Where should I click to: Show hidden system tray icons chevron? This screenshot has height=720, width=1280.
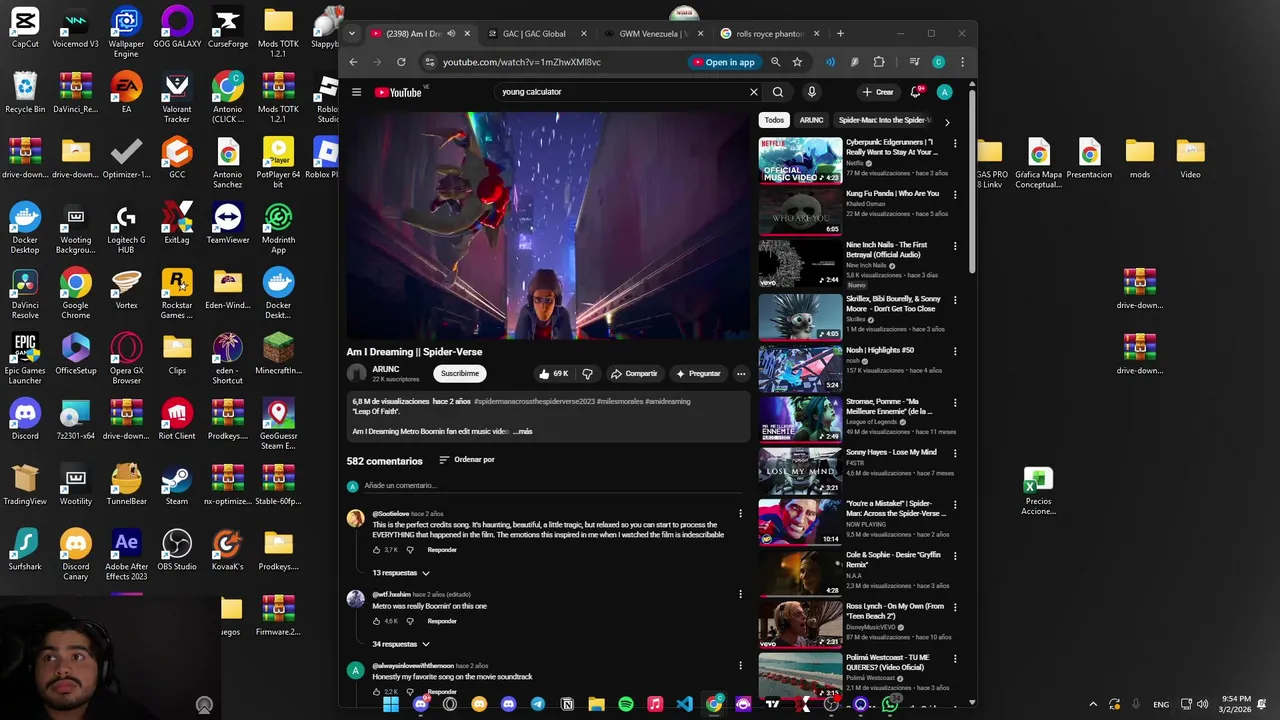pos(1093,704)
